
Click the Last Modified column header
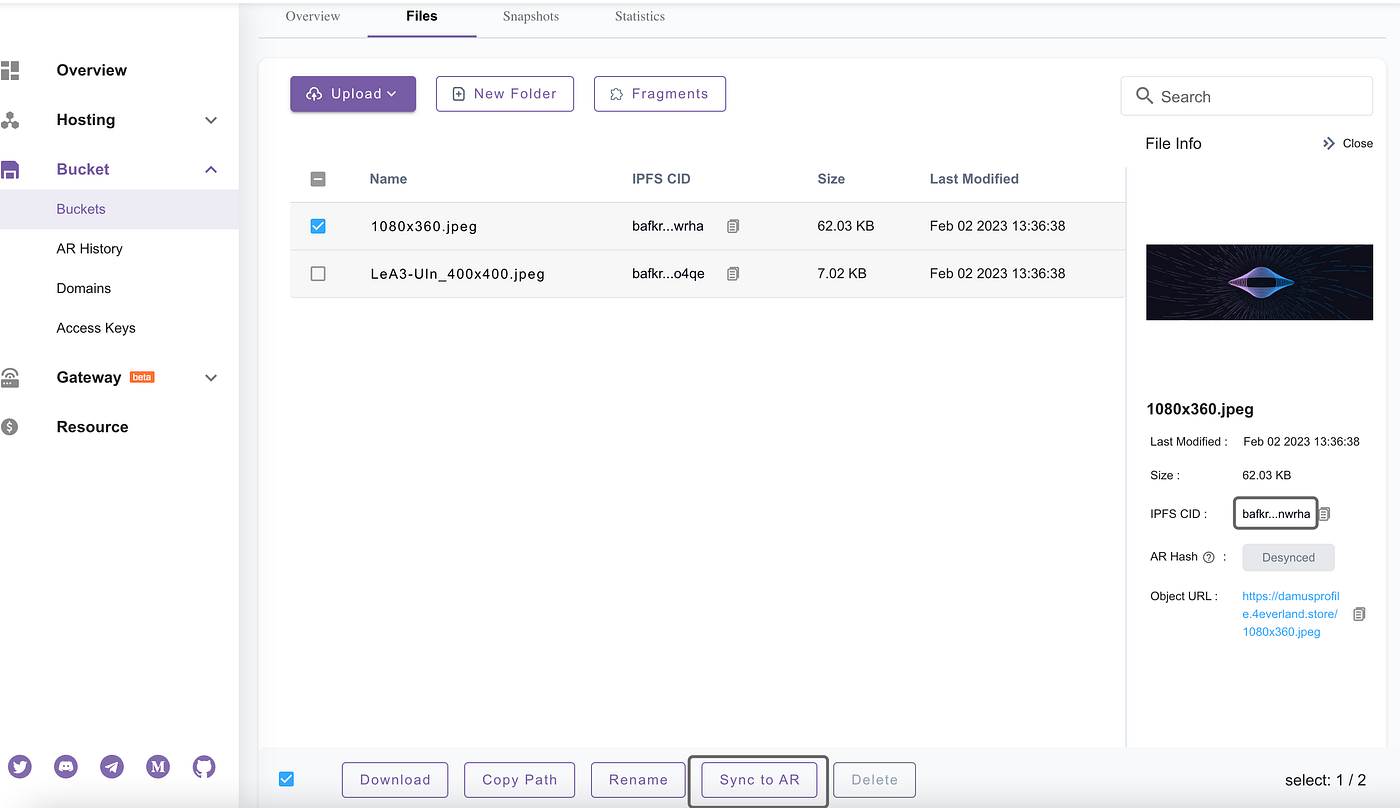click(x=974, y=179)
